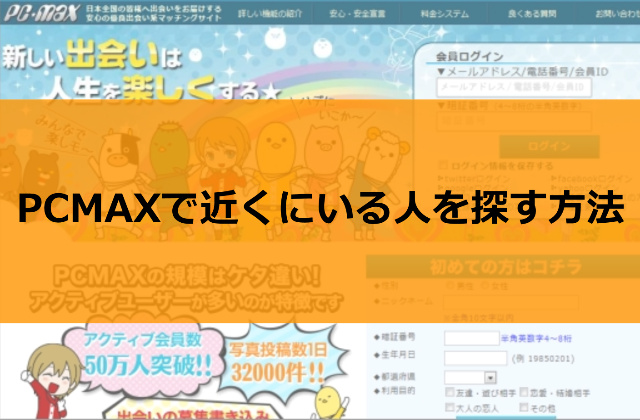Open お問い合わせ menu item

(617, 14)
